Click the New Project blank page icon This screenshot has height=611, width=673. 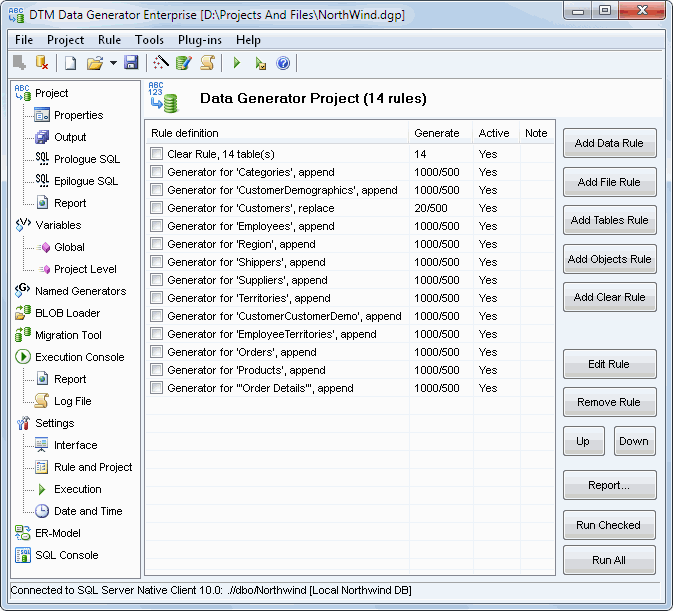coord(70,64)
